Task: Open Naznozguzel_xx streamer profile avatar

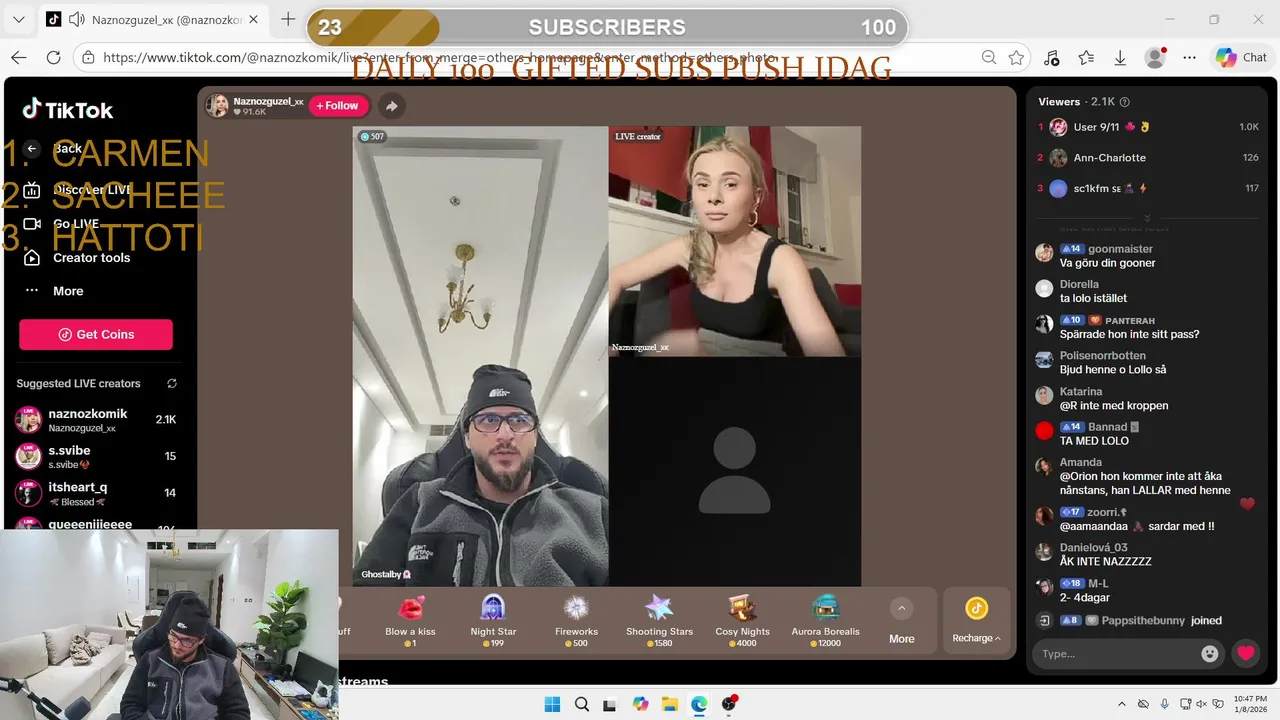Action: coord(217,105)
